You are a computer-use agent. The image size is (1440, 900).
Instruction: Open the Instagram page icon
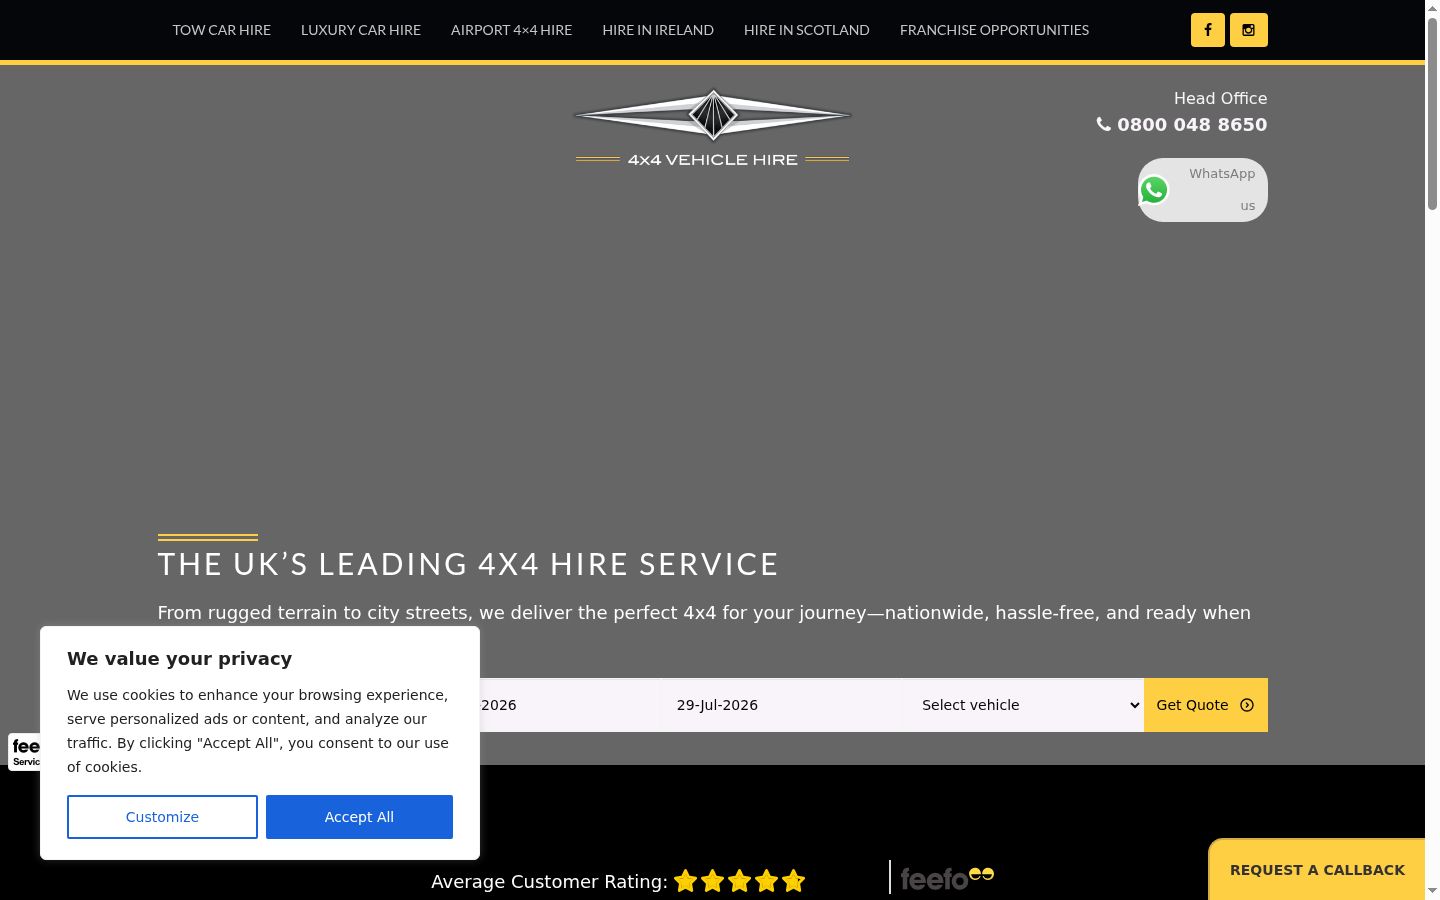pyautogui.click(x=1249, y=30)
